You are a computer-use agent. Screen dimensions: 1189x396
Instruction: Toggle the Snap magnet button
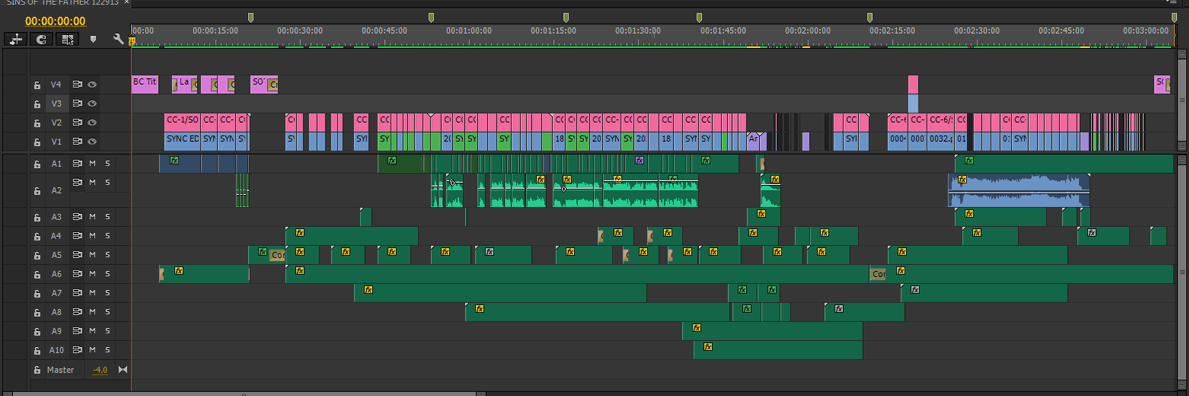point(41,39)
